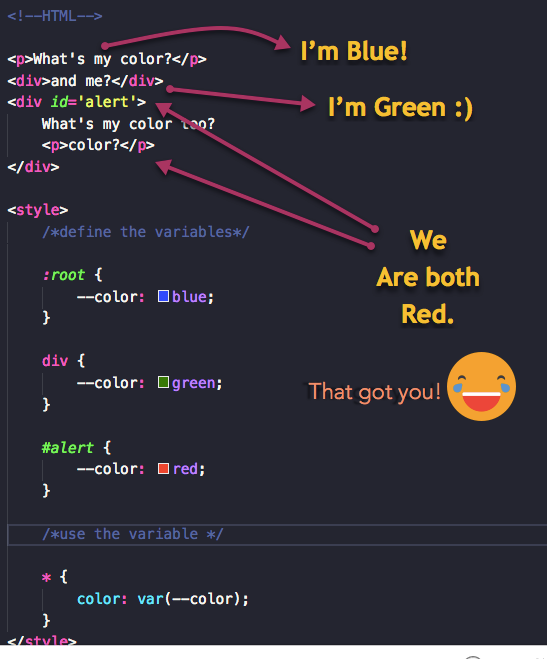
Task: Click the "use the variable" comment line
Action: [x=133, y=534]
